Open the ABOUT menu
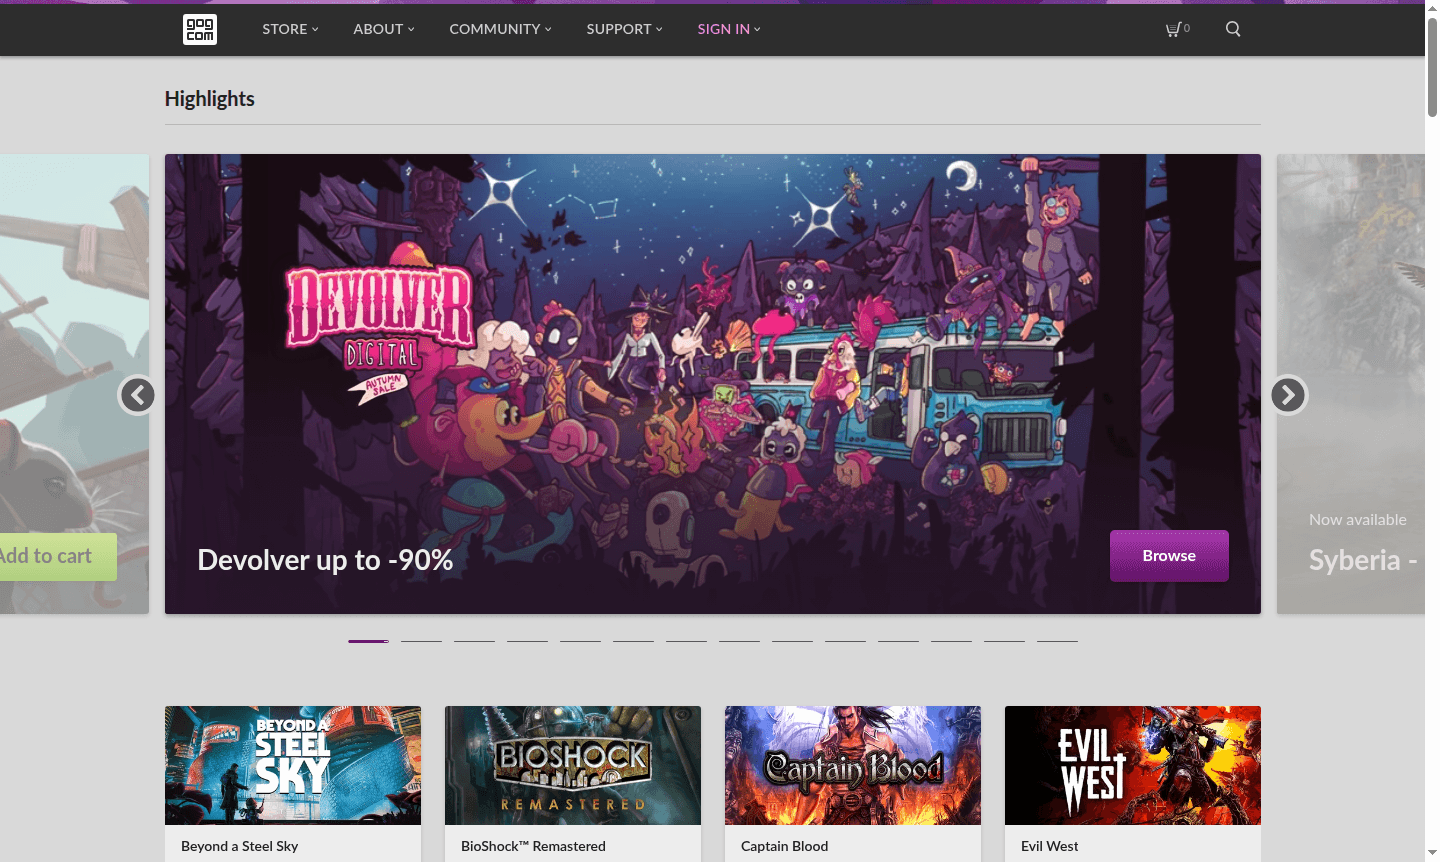The width and height of the screenshot is (1440, 862). coord(382,29)
